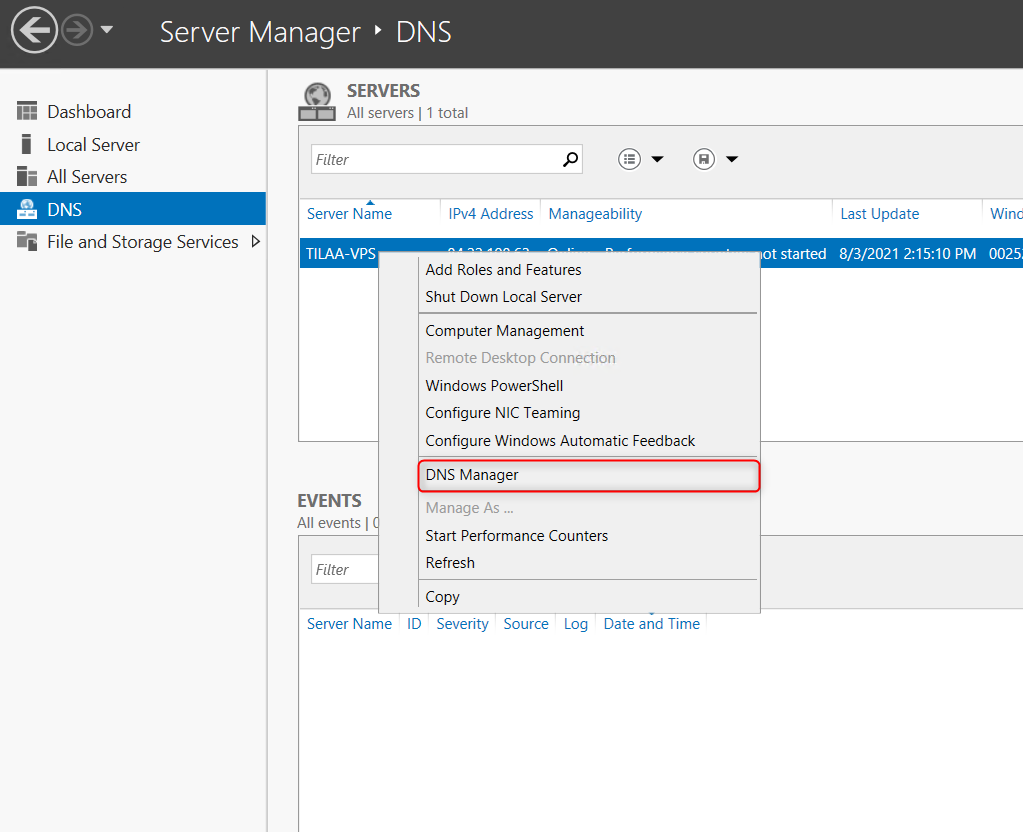Click the Local Server icon in sidebar
This screenshot has height=832, width=1023.
point(27,144)
